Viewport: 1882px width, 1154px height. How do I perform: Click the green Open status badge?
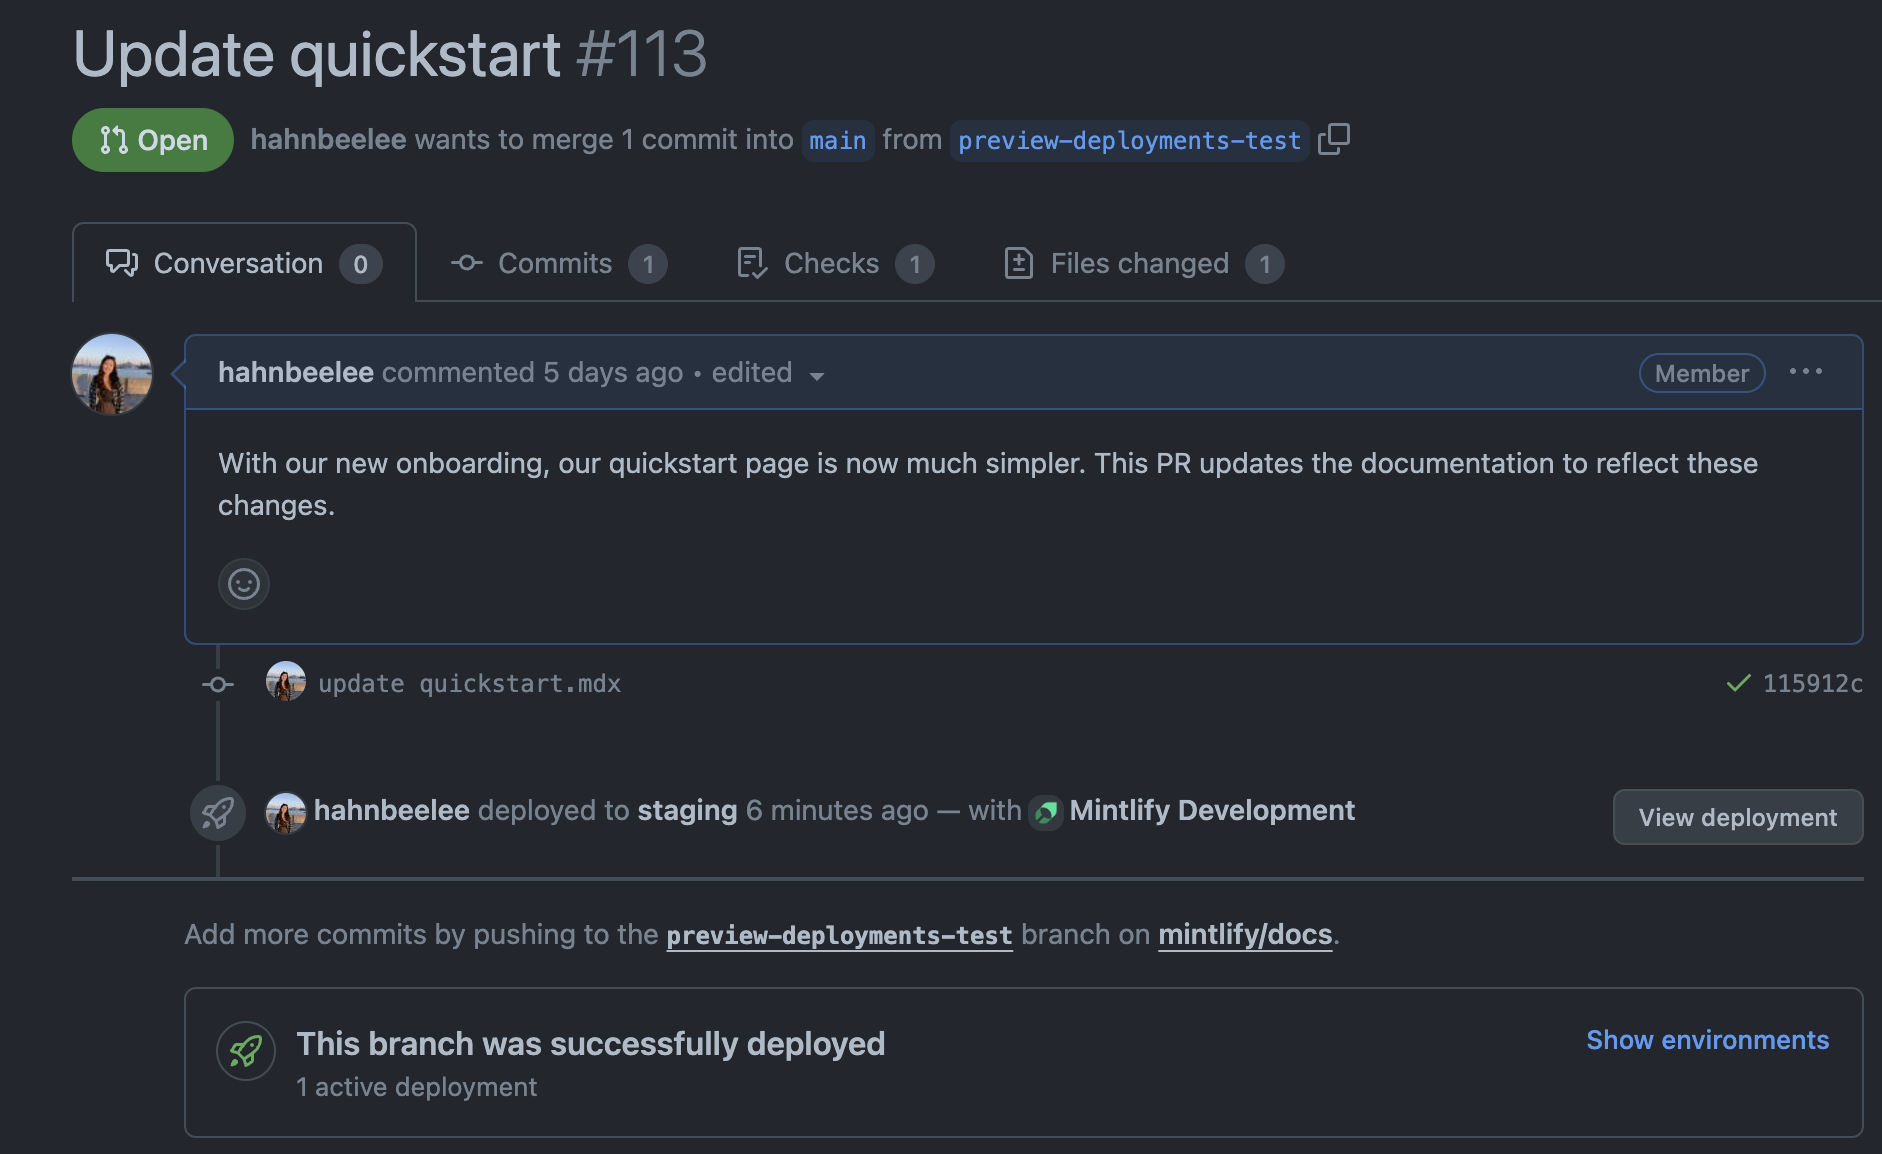click(153, 140)
